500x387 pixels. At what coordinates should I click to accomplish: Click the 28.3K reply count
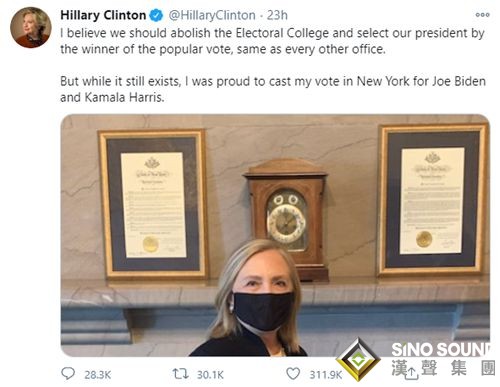(97, 375)
